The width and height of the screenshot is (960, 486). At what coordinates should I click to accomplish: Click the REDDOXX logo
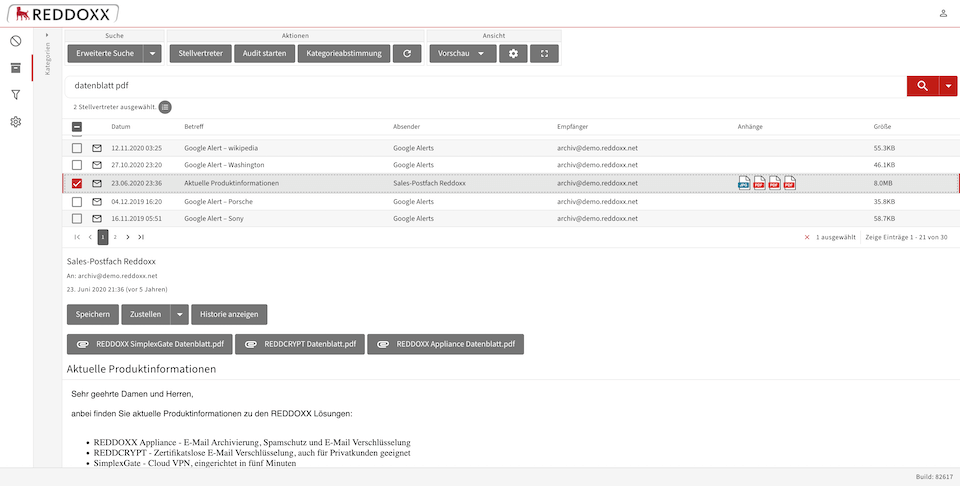(62, 13)
